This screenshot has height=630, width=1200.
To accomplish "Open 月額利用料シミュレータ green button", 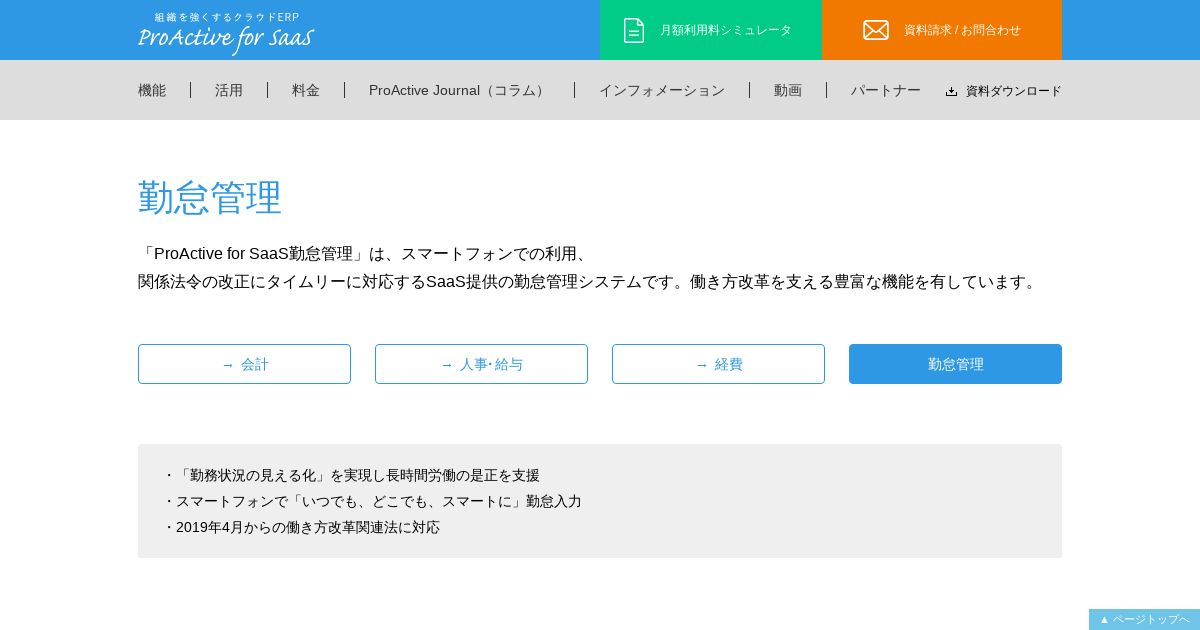I will (711, 30).
